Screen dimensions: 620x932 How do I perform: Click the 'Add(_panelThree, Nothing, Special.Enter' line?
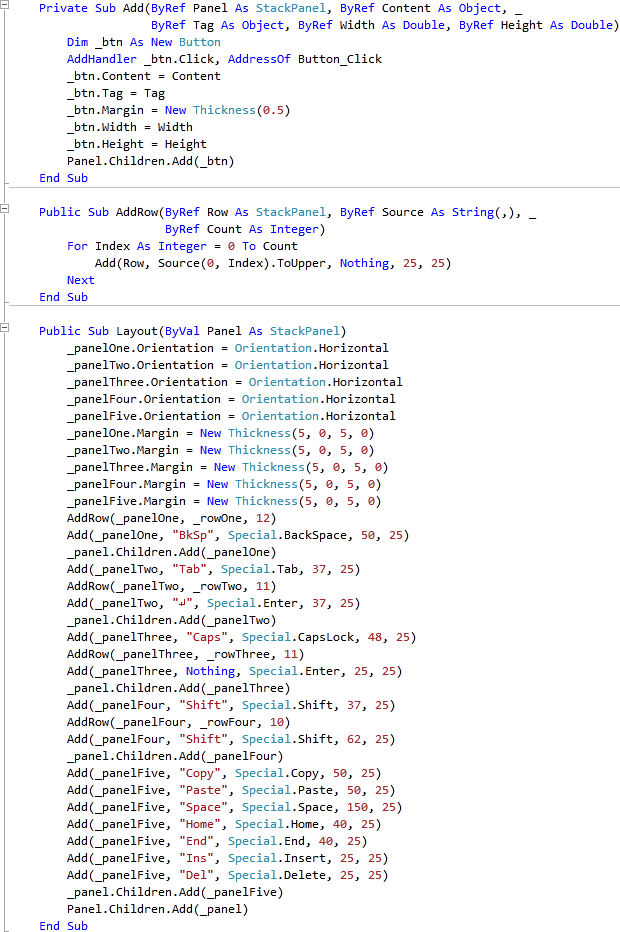pos(235,671)
